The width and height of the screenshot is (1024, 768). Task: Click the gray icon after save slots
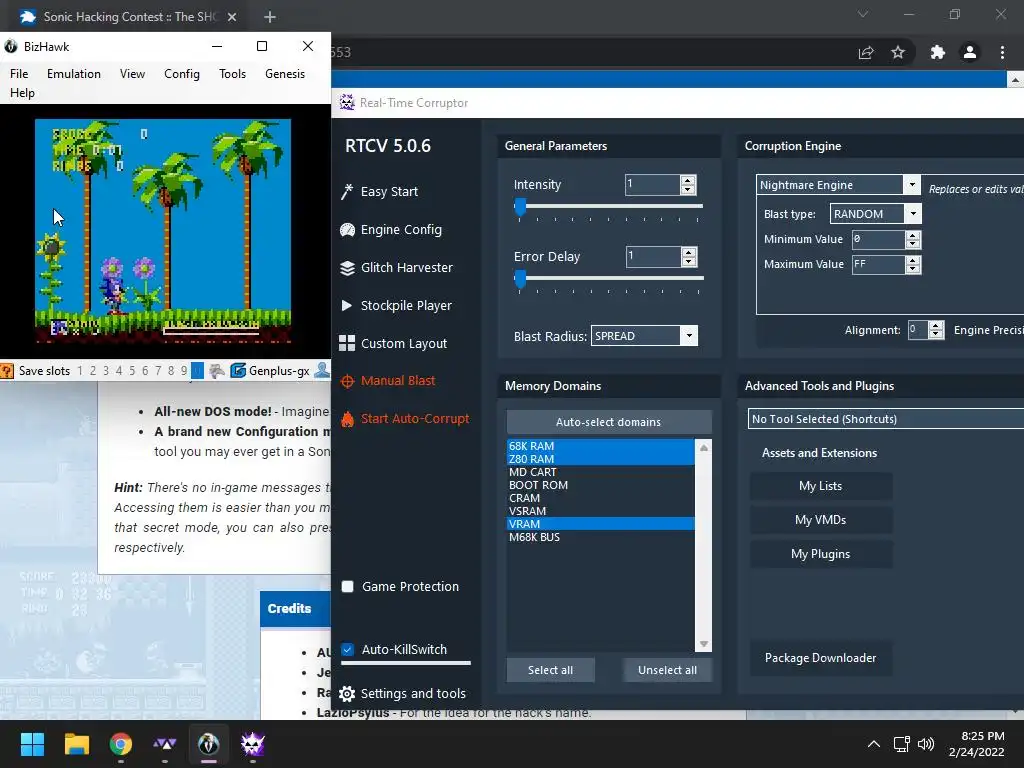tap(217, 371)
